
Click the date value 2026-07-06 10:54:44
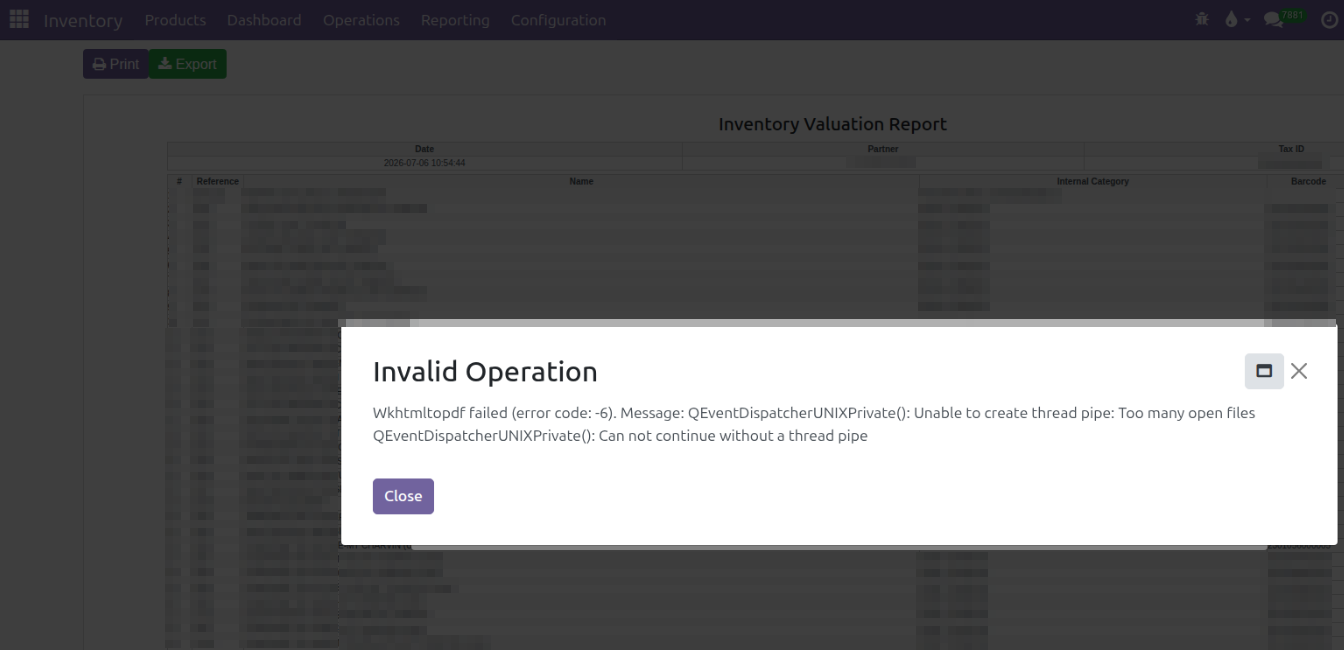point(424,162)
